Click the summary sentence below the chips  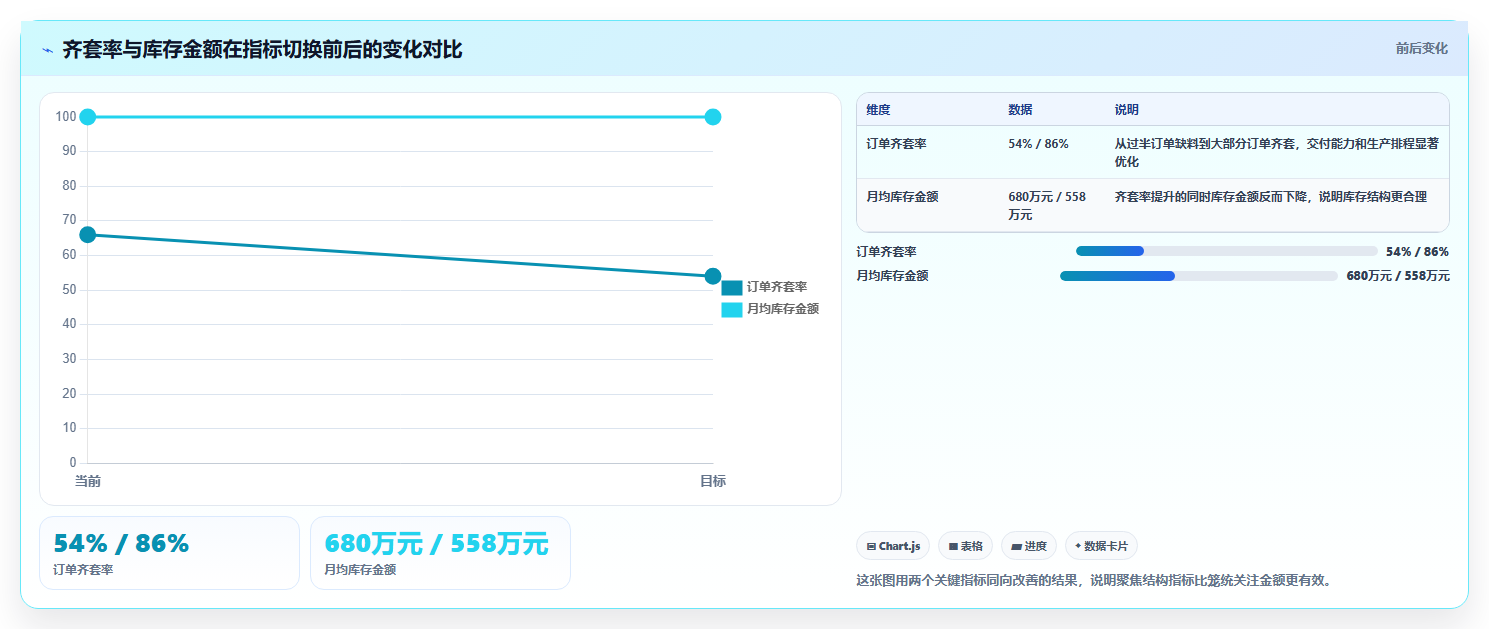tap(1094, 580)
